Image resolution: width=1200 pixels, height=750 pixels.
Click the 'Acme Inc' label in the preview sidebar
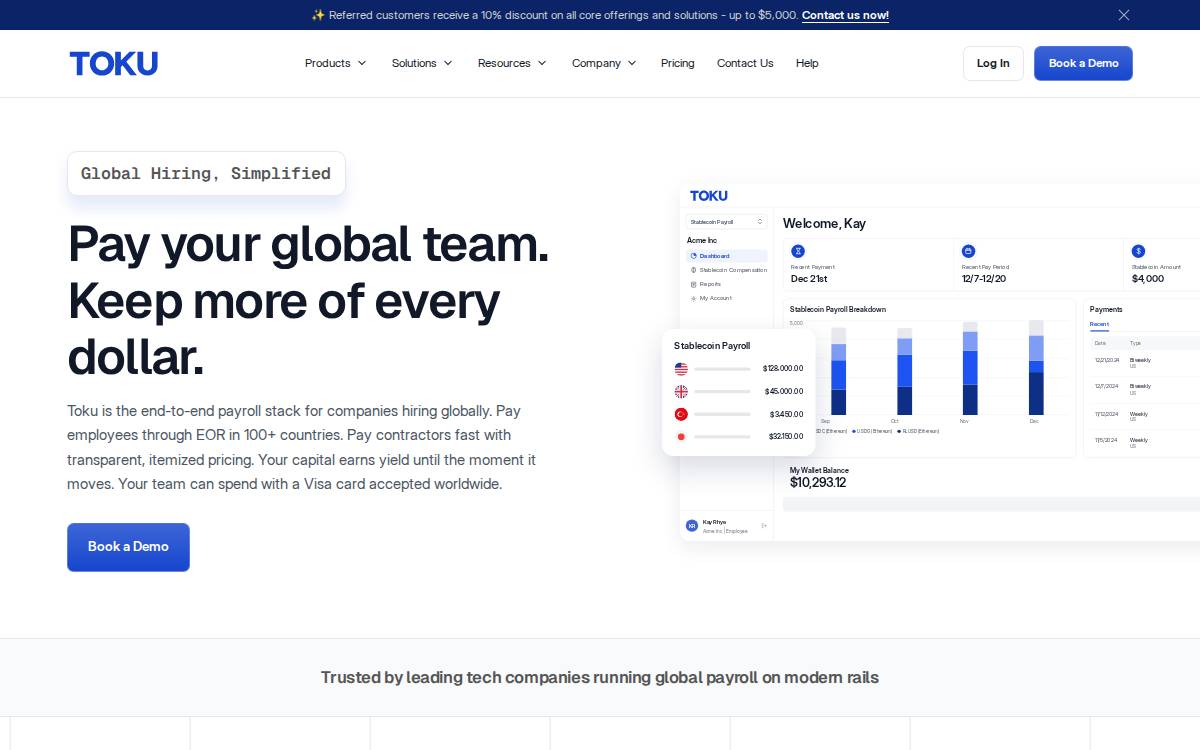coord(702,241)
